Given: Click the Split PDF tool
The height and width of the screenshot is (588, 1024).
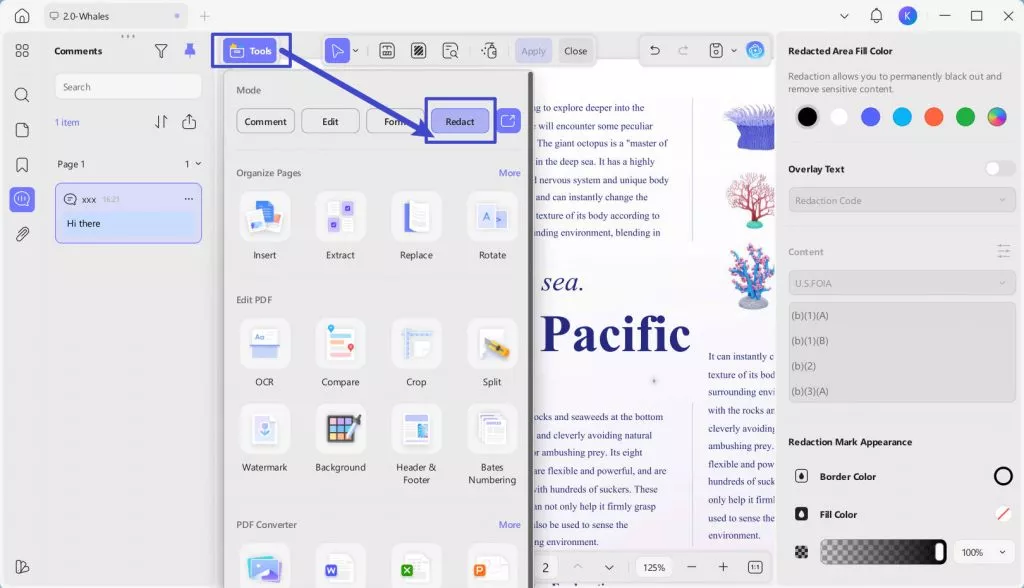Looking at the screenshot, I should [x=492, y=344].
